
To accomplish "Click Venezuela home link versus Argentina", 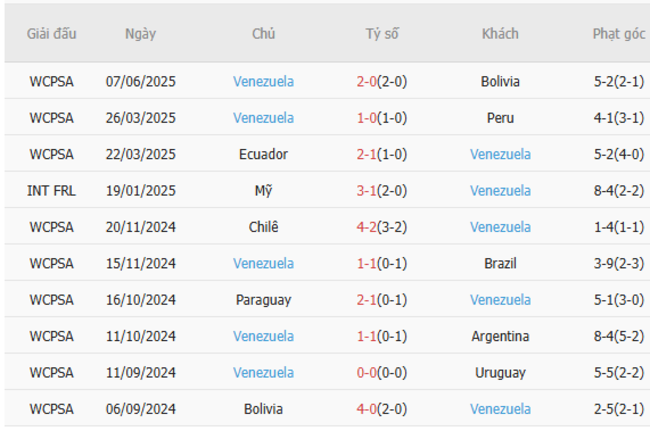I will pyautogui.click(x=263, y=336).
